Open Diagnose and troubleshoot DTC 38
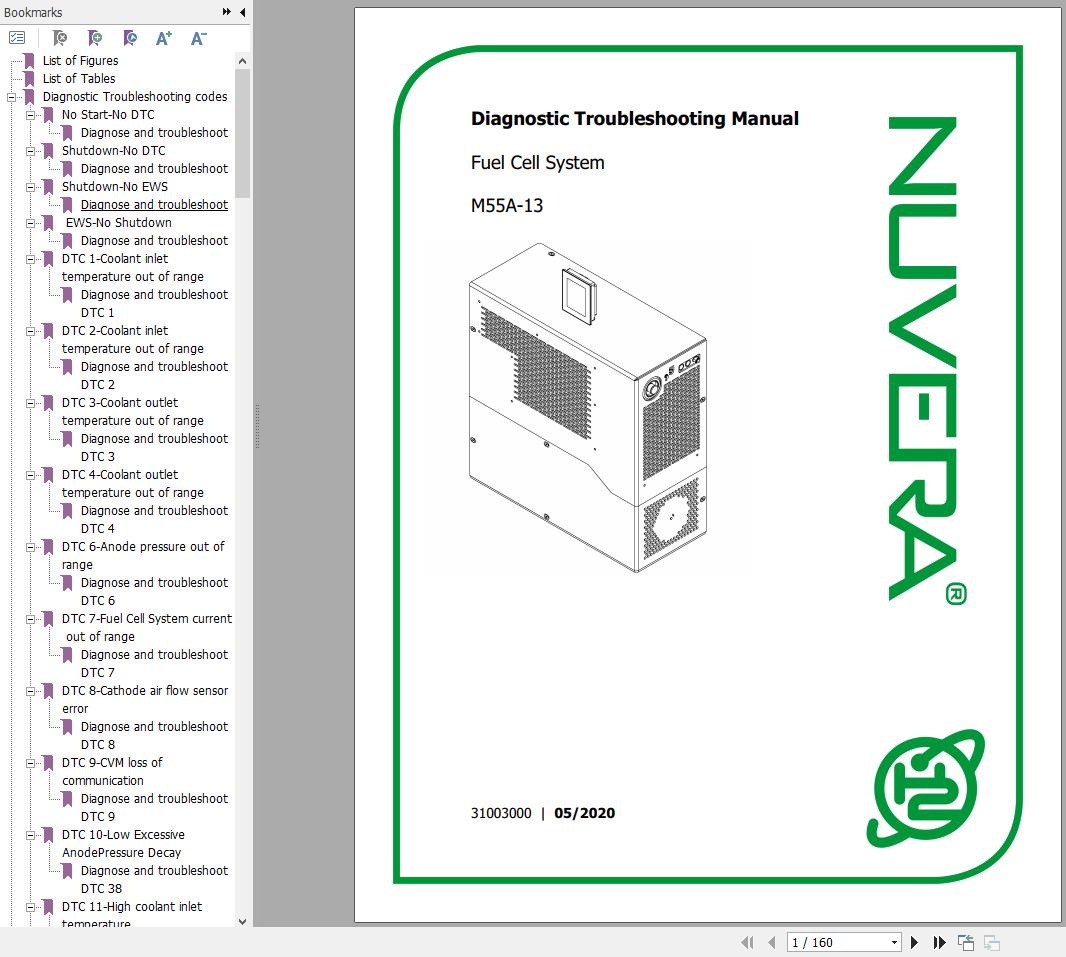Viewport: 1066px width, 957px height. (x=154, y=880)
